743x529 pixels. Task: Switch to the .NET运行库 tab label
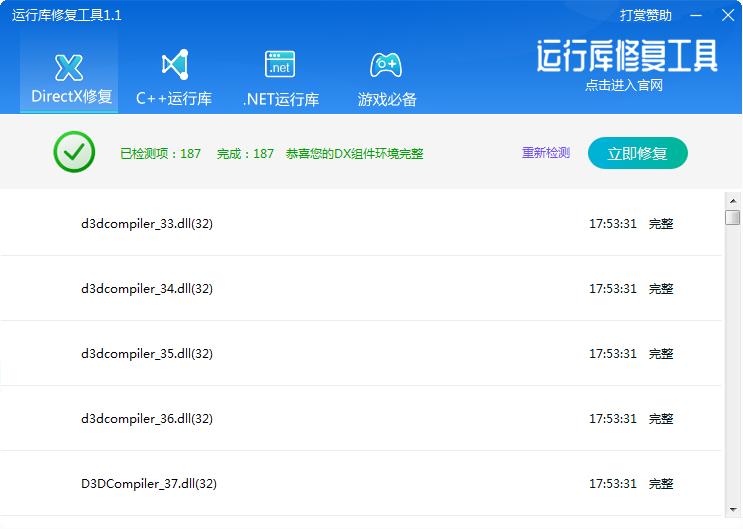(281, 99)
